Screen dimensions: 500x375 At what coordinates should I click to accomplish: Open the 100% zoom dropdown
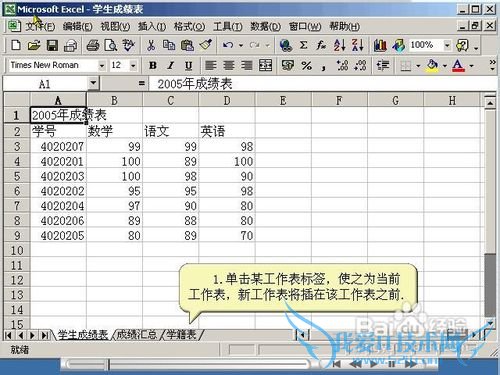click(447, 45)
